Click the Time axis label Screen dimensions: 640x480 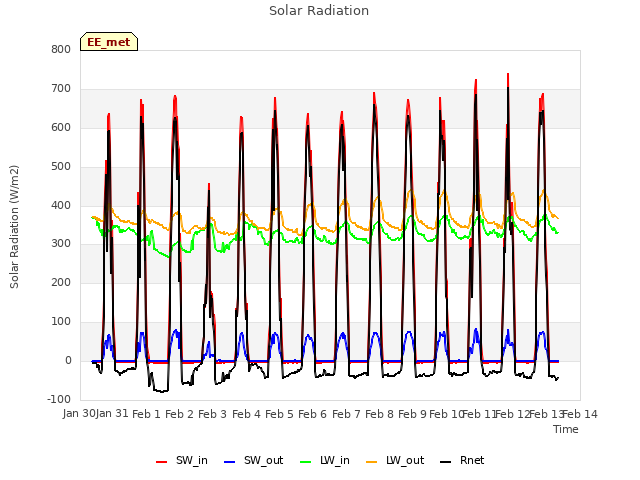[x=566, y=429]
